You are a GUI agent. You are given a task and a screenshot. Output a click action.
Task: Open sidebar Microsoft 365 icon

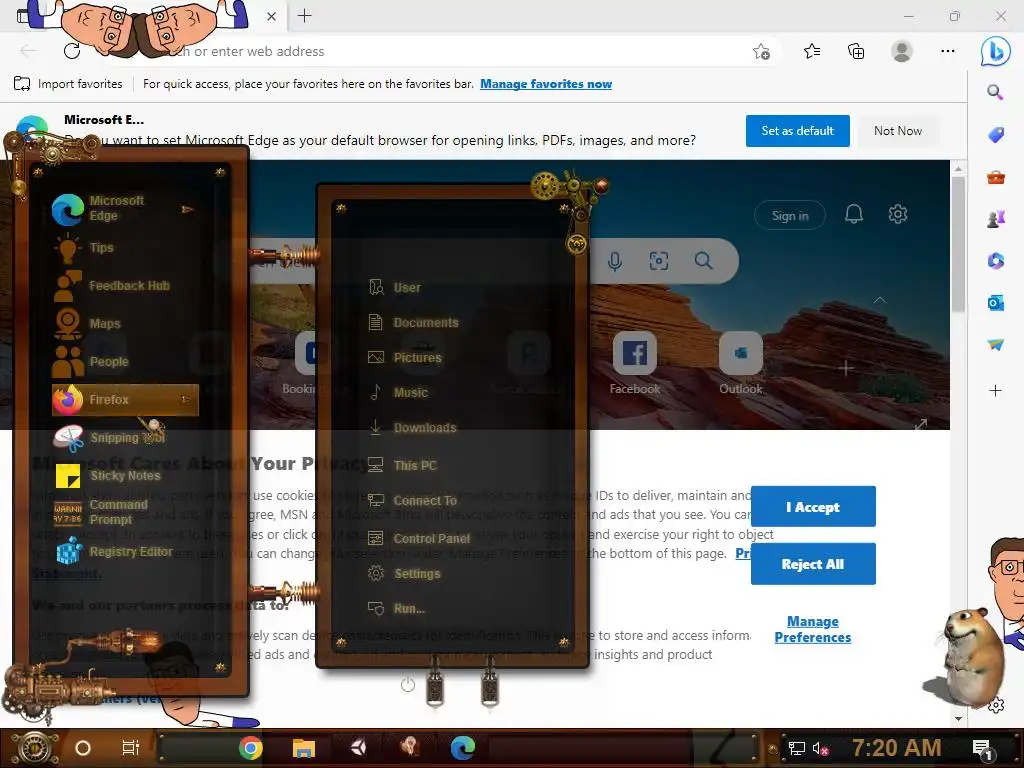995,261
